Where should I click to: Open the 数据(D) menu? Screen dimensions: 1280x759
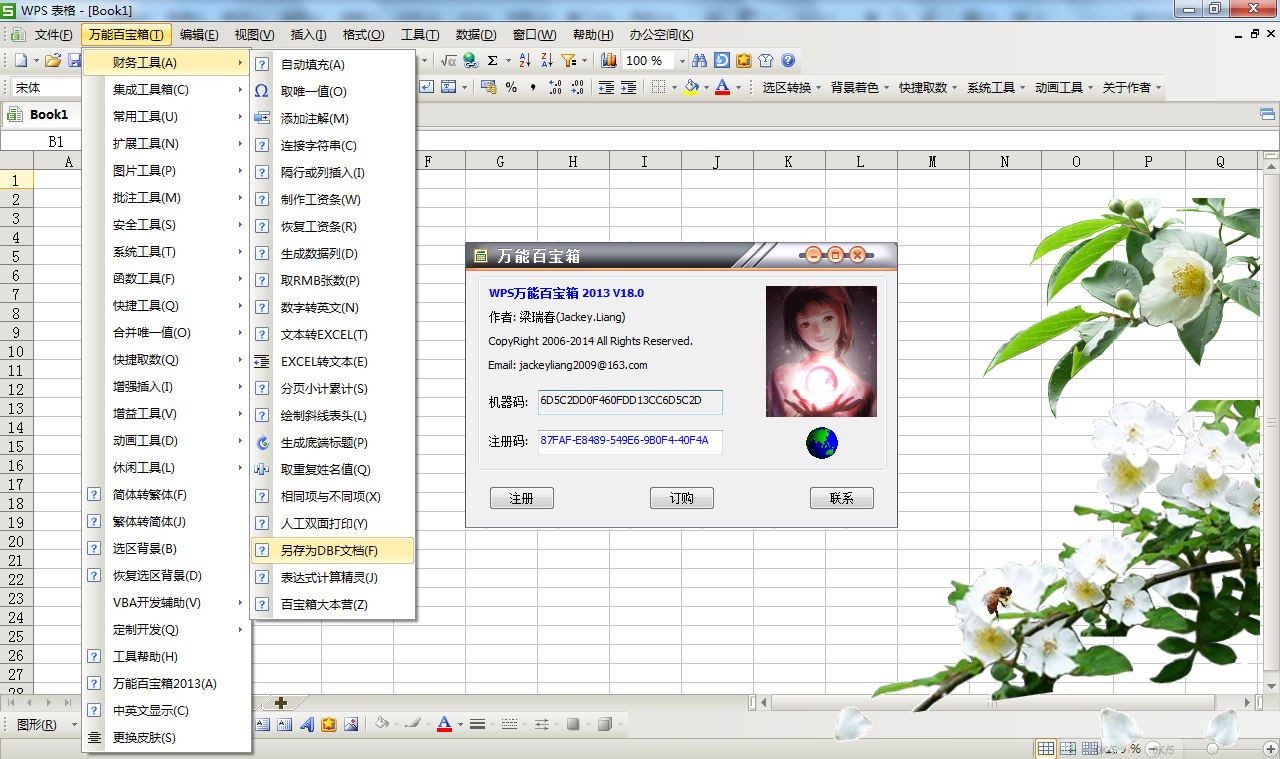tap(476, 34)
